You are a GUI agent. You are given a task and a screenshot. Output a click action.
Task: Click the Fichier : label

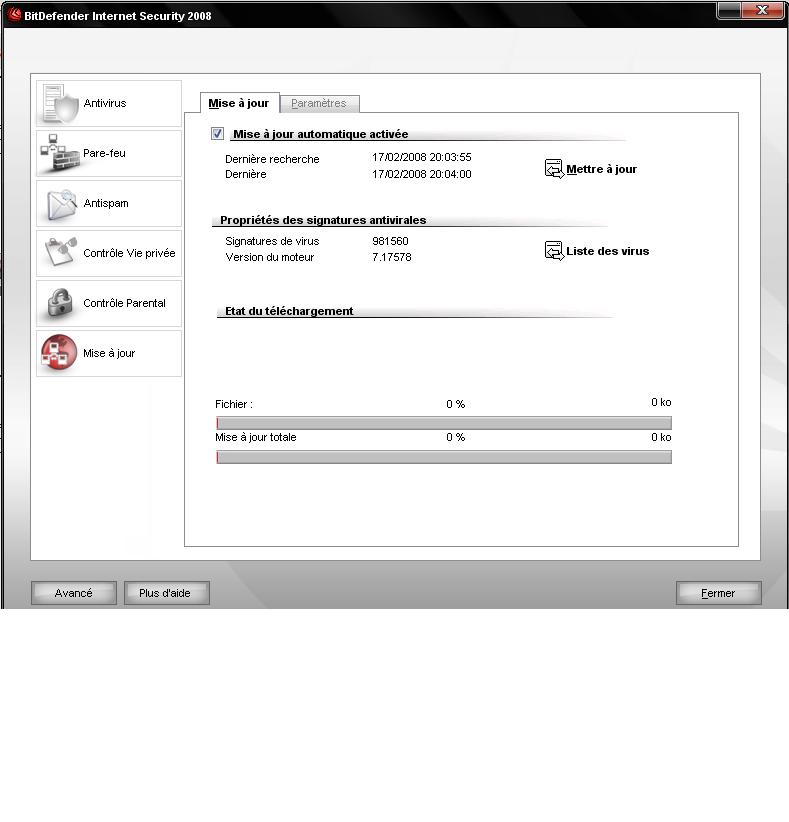coord(234,404)
